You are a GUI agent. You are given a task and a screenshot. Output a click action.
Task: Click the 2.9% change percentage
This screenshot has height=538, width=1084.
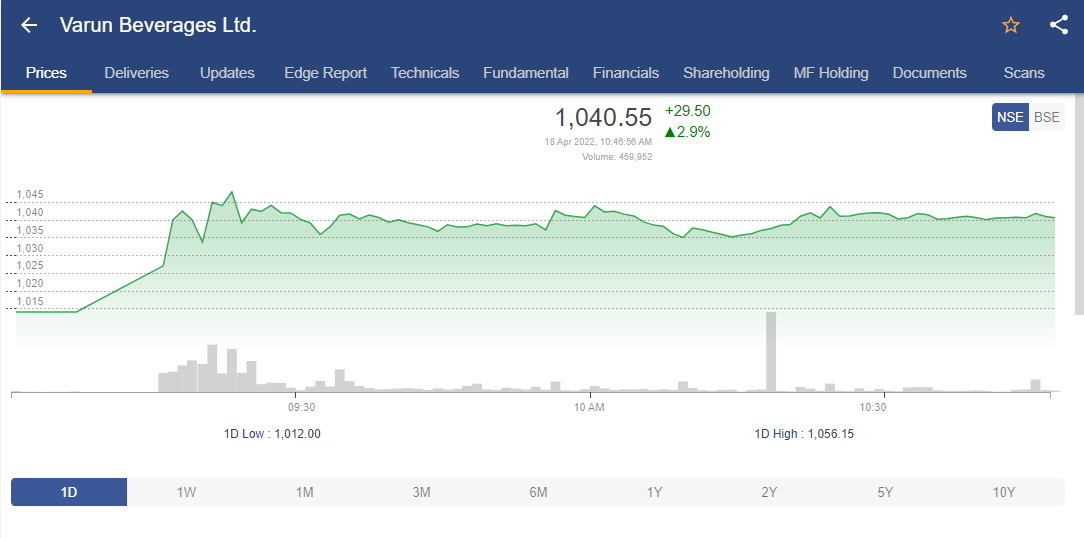687,132
